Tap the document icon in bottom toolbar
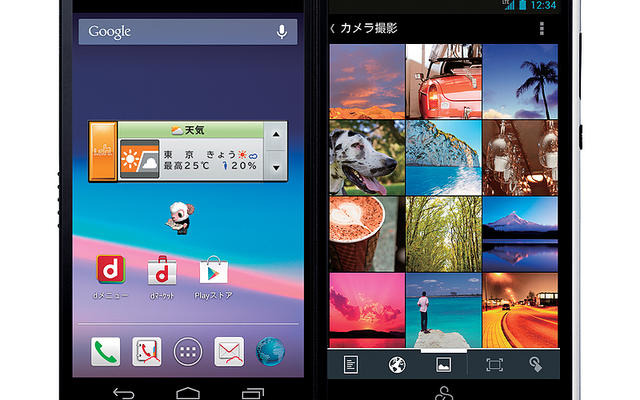640x400 pixels. point(351,365)
